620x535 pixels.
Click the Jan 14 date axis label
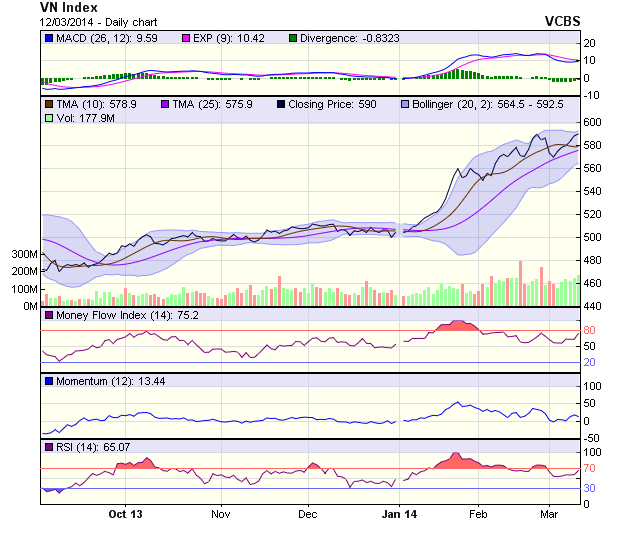(399, 514)
